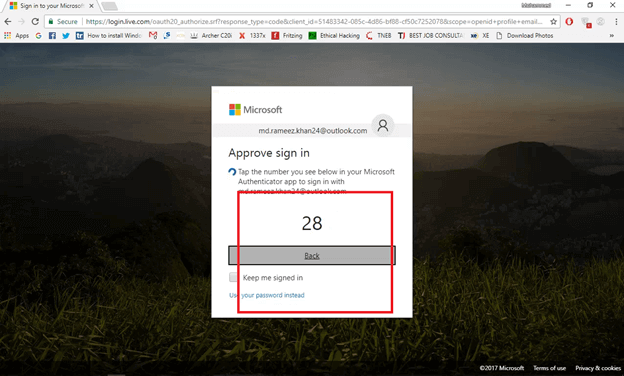This screenshot has height=376, width=624.
Task: Go back with the browser back arrow
Action: tap(8, 21)
